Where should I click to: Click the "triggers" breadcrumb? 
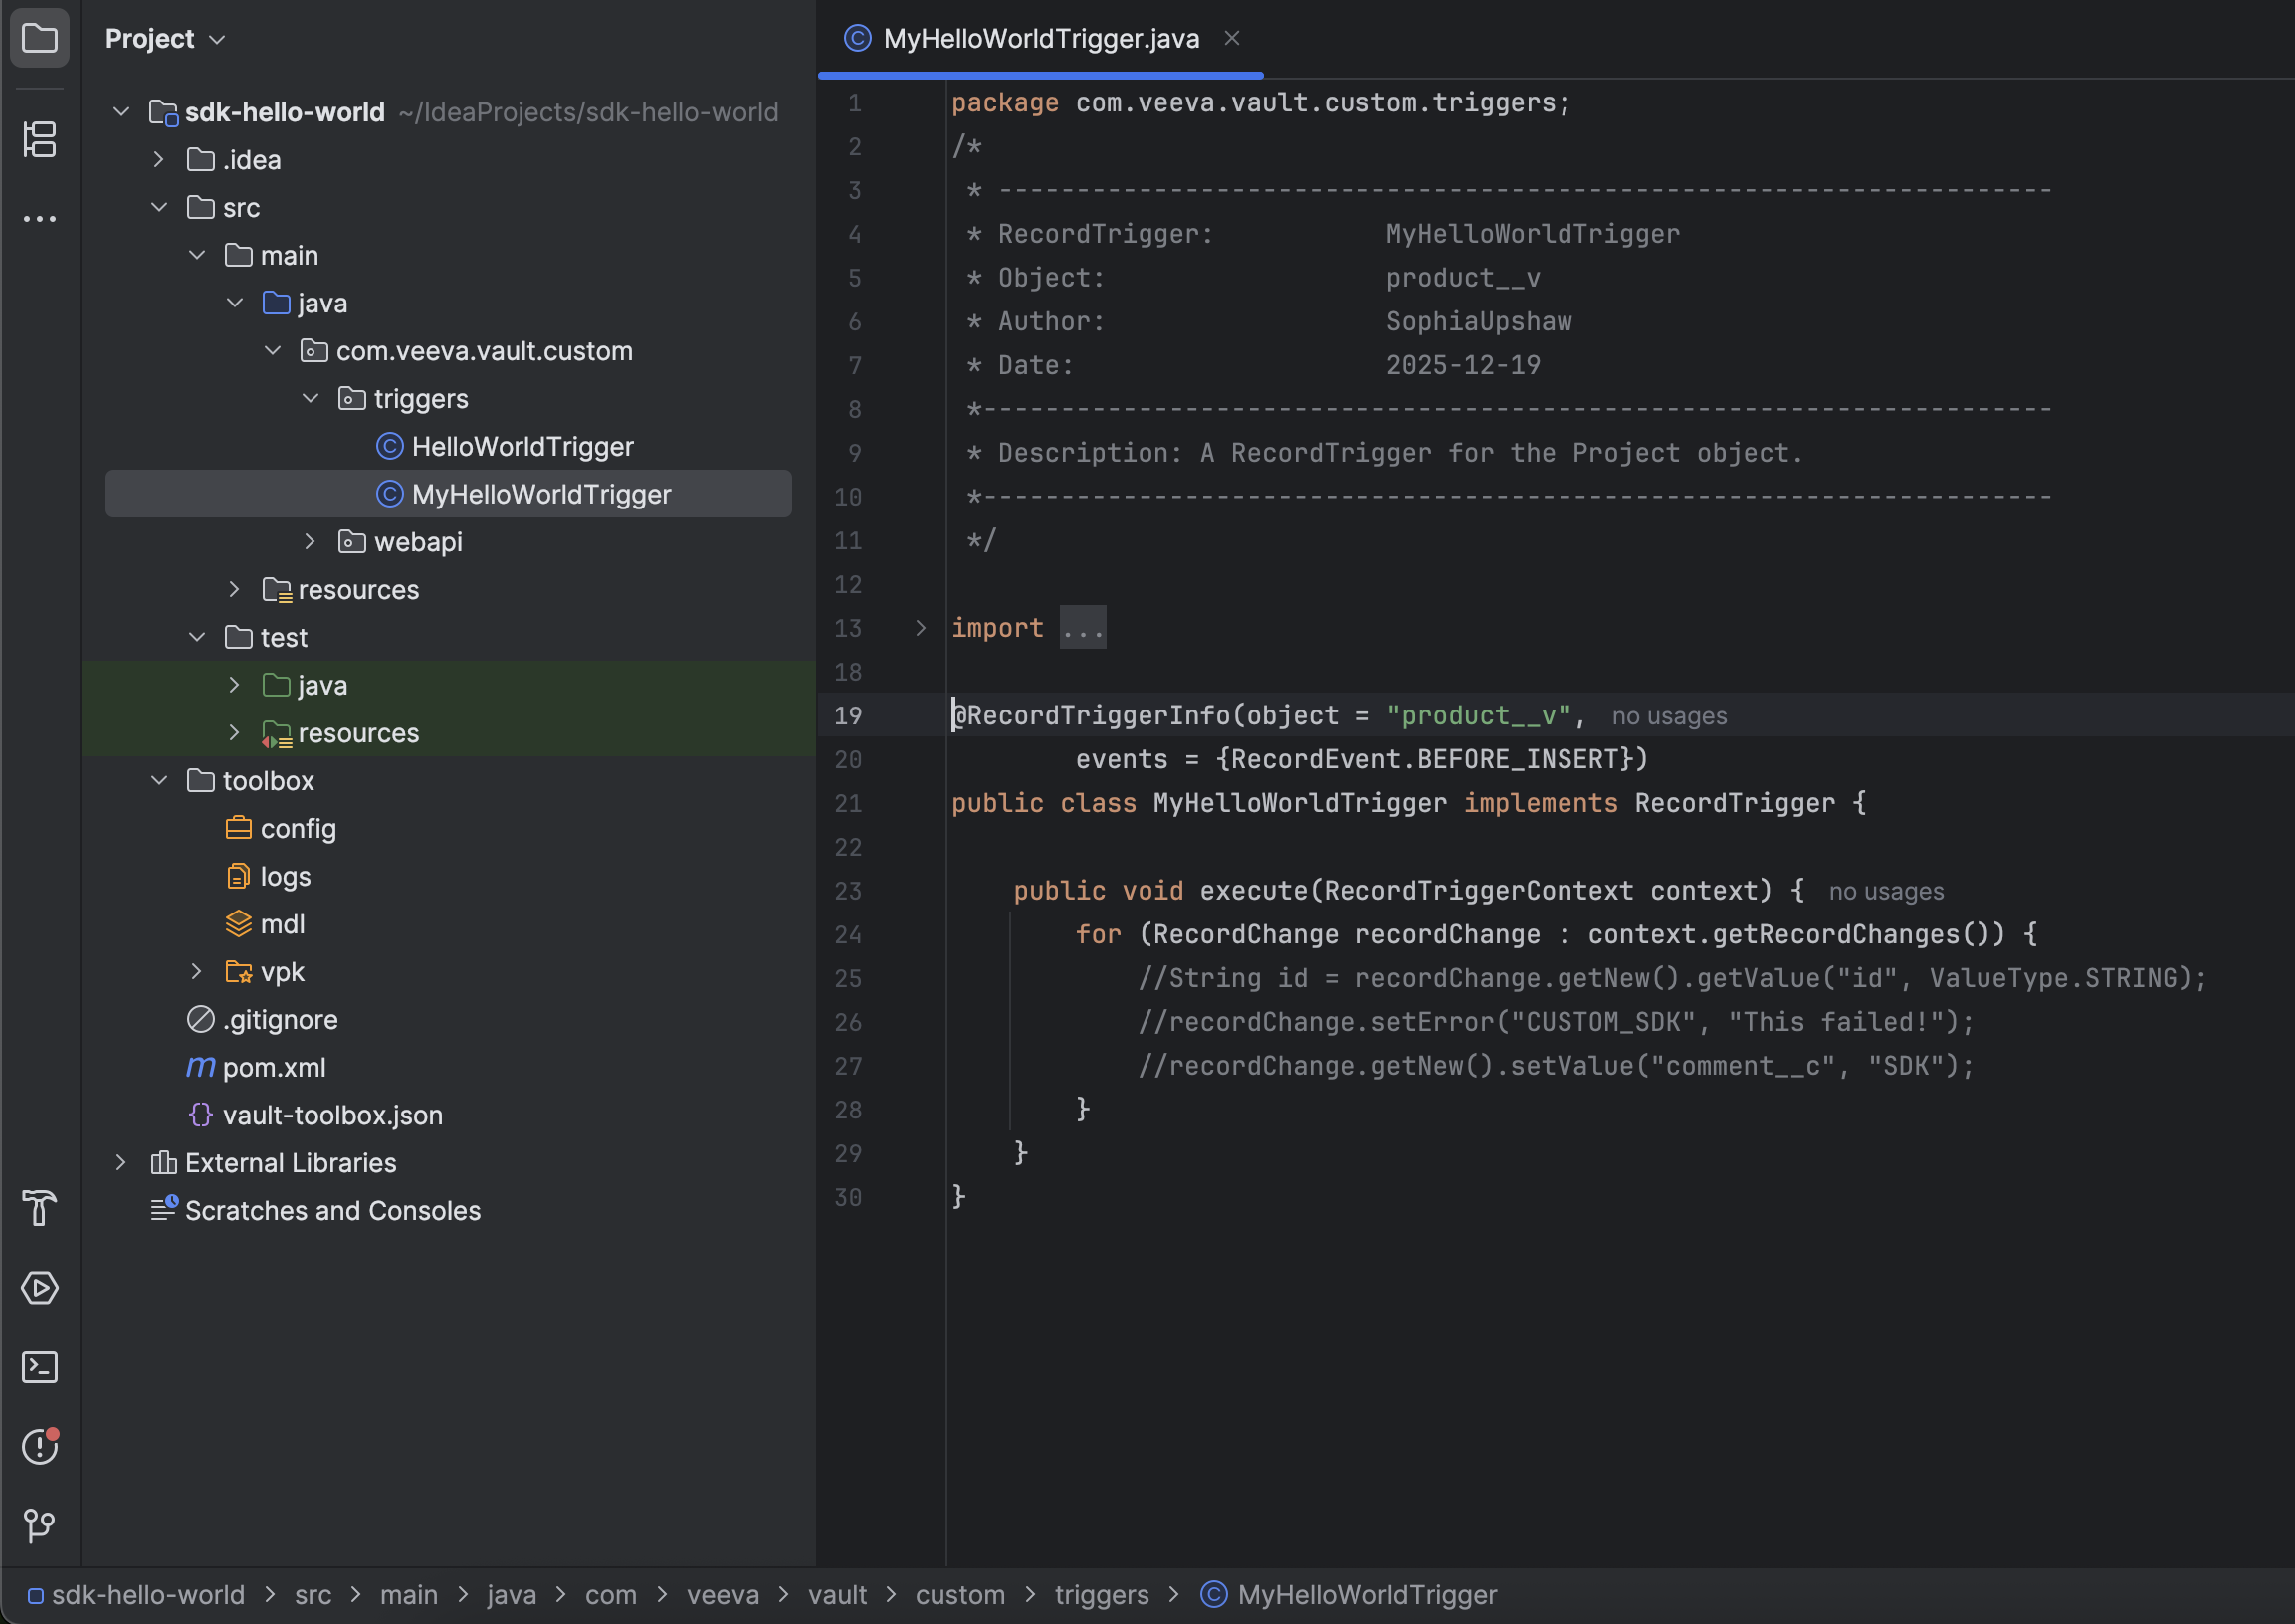1101,1595
